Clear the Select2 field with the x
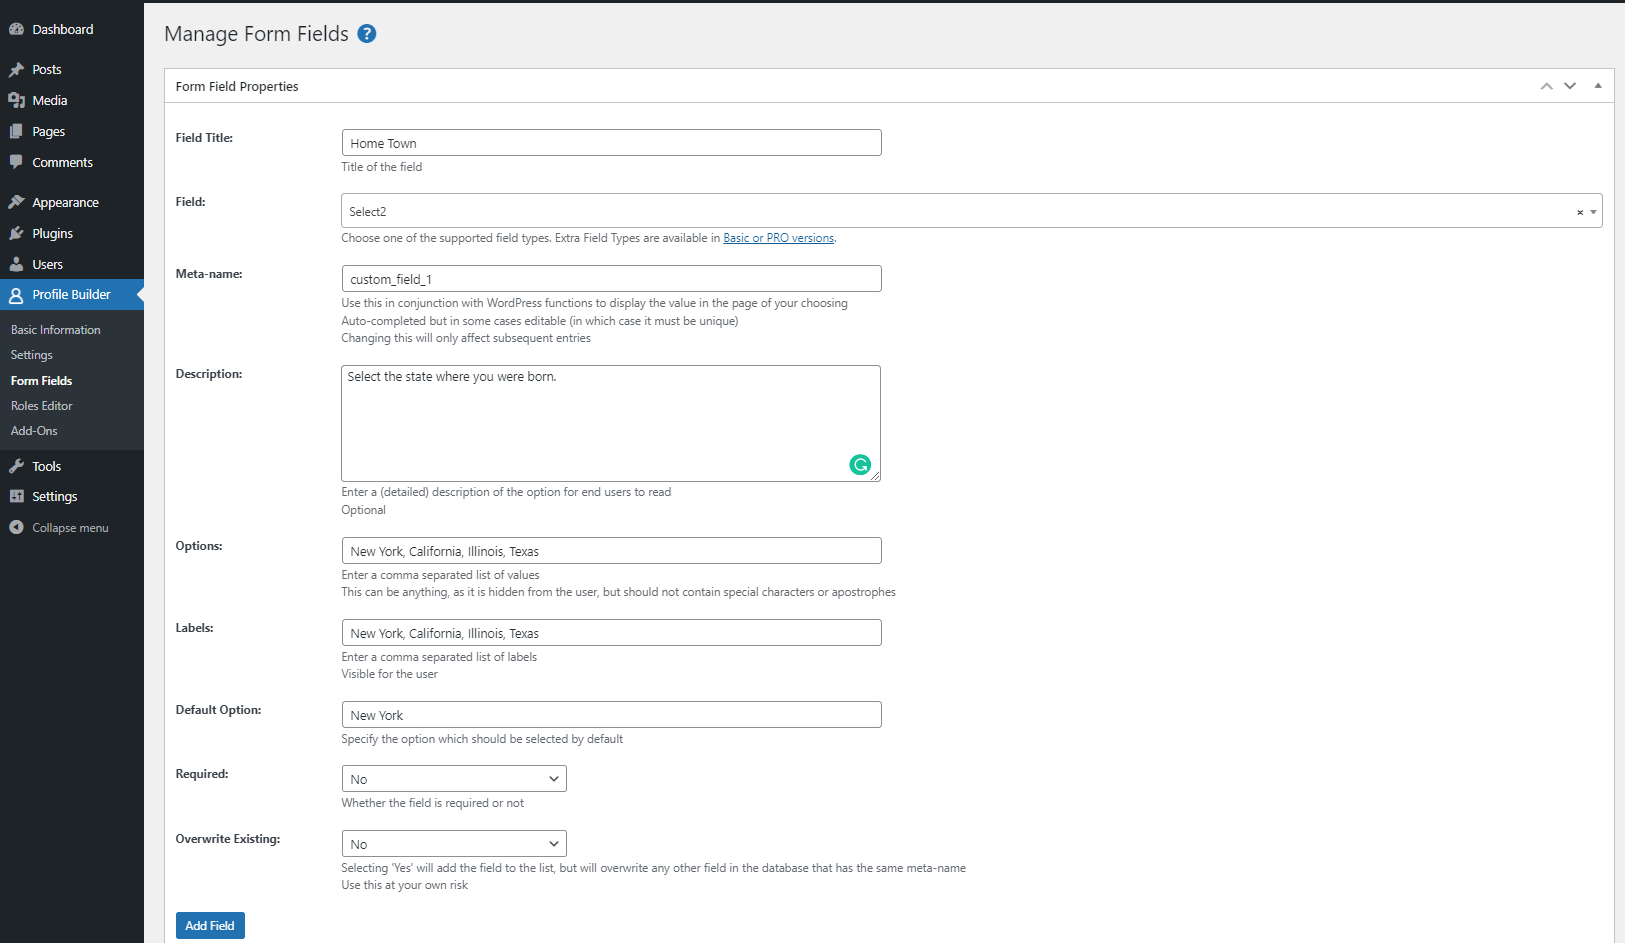Viewport: 1625px width, 943px height. click(1580, 212)
